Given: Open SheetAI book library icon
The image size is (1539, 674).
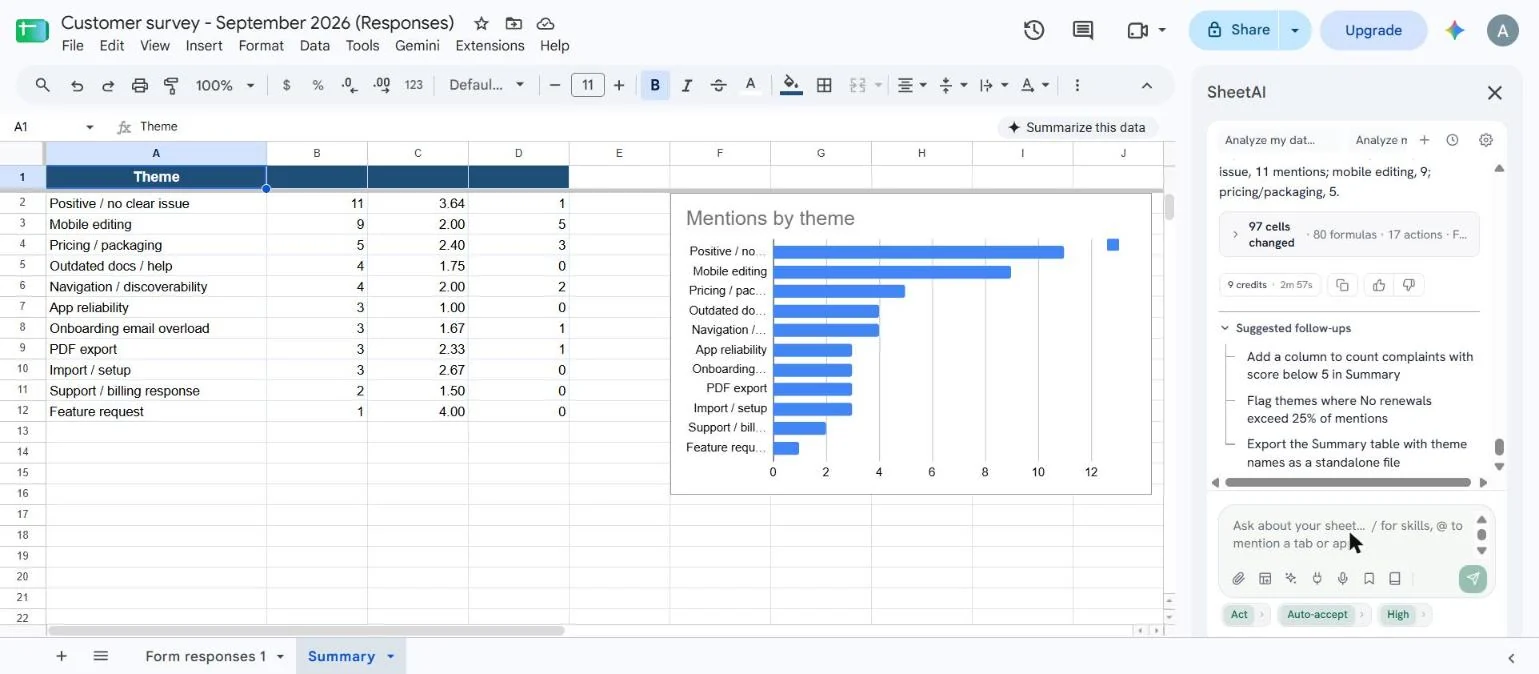Looking at the screenshot, I should pyautogui.click(x=1395, y=578).
